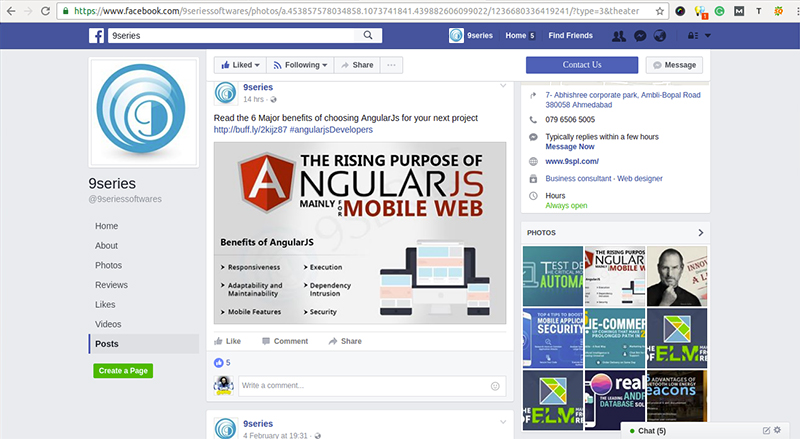Select Reviews in the left sidebar
800x439 pixels.
[x=111, y=285]
